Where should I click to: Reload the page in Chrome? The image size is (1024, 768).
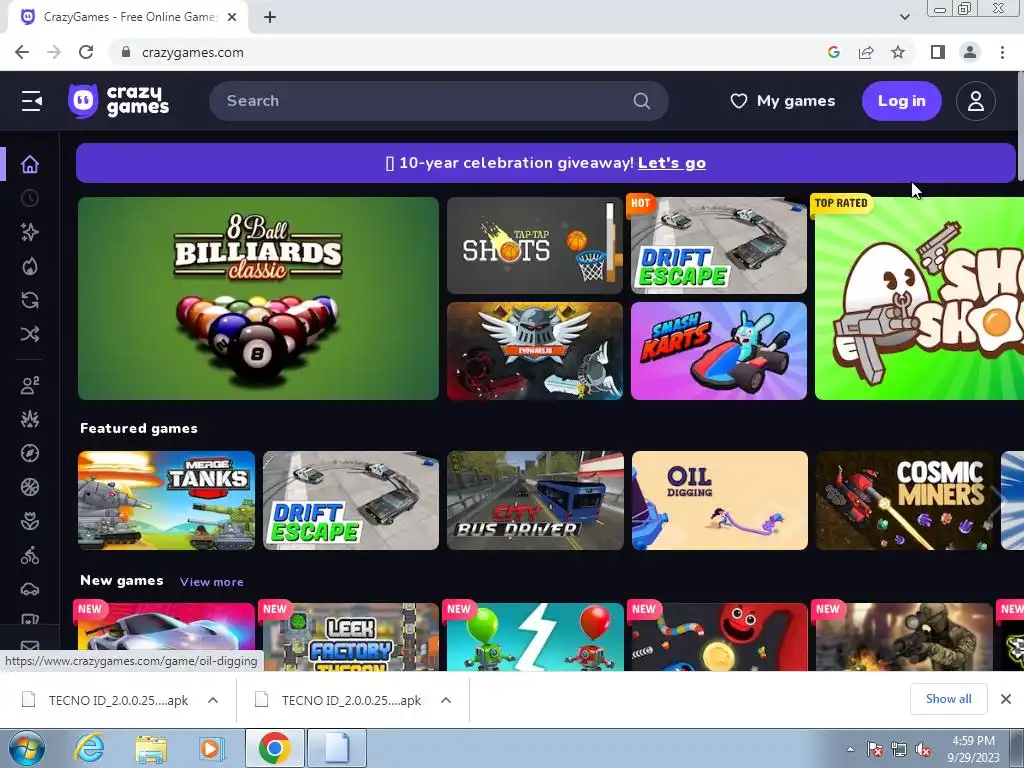click(86, 52)
